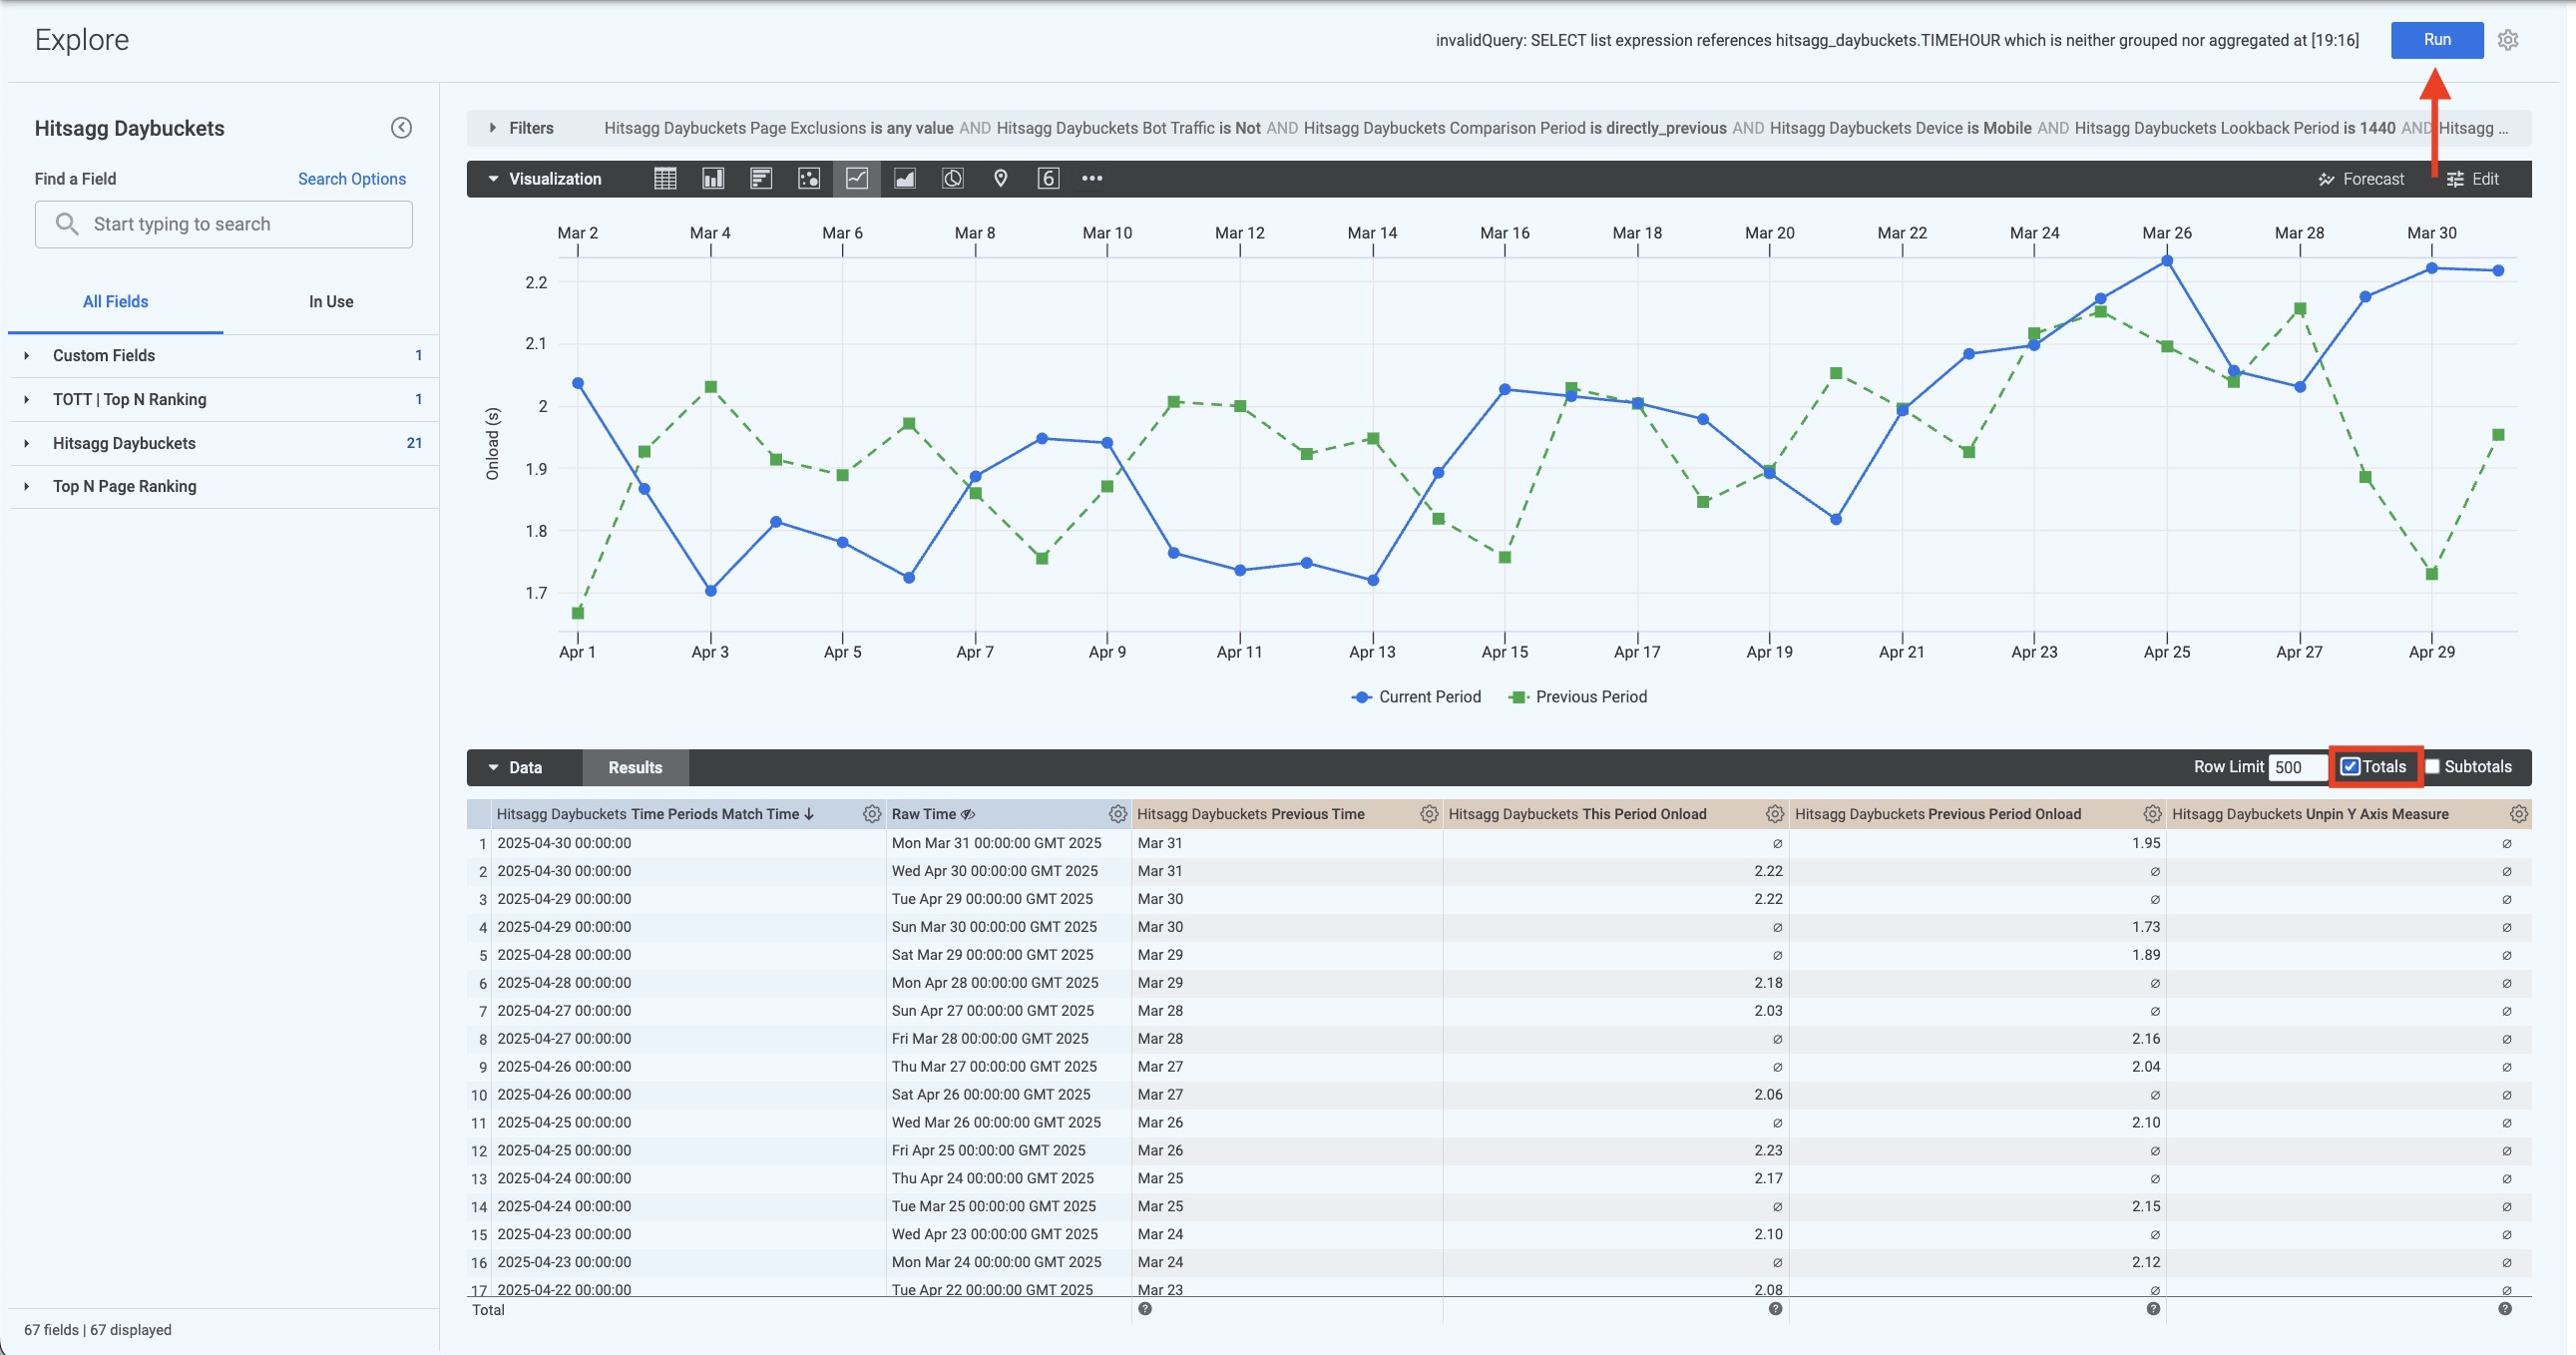Image resolution: width=2576 pixels, height=1355 pixels.
Task: Open Explore settings gear menu
Action: (x=2508, y=40)
